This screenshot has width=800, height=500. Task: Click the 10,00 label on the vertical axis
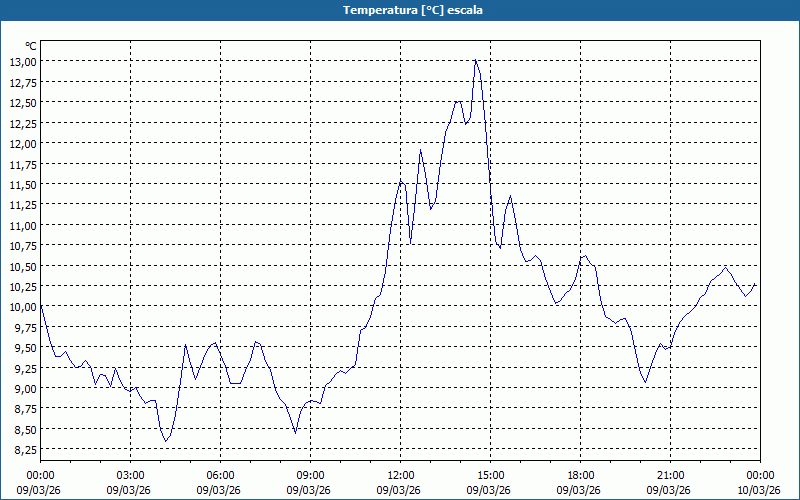(x=23, y=307)
